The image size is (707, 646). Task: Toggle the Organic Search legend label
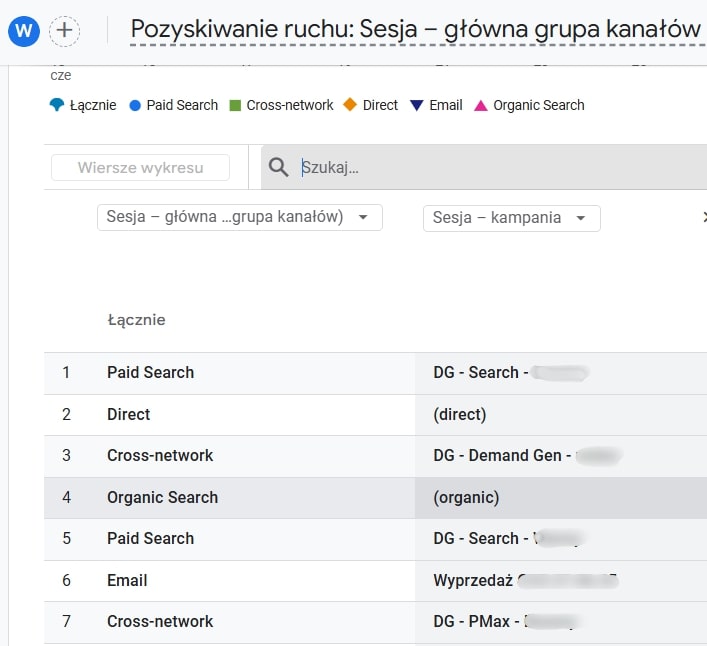(538, 105)
